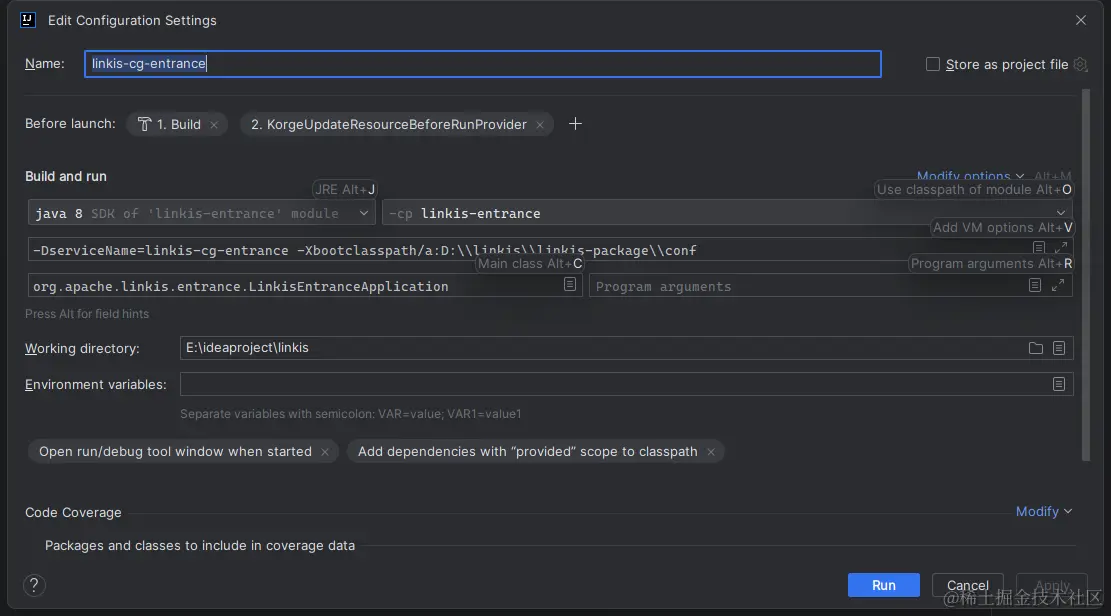This screenshot has width=1111, height=616.
Task: Edit the configuration Name field
Action: [483, 64]
